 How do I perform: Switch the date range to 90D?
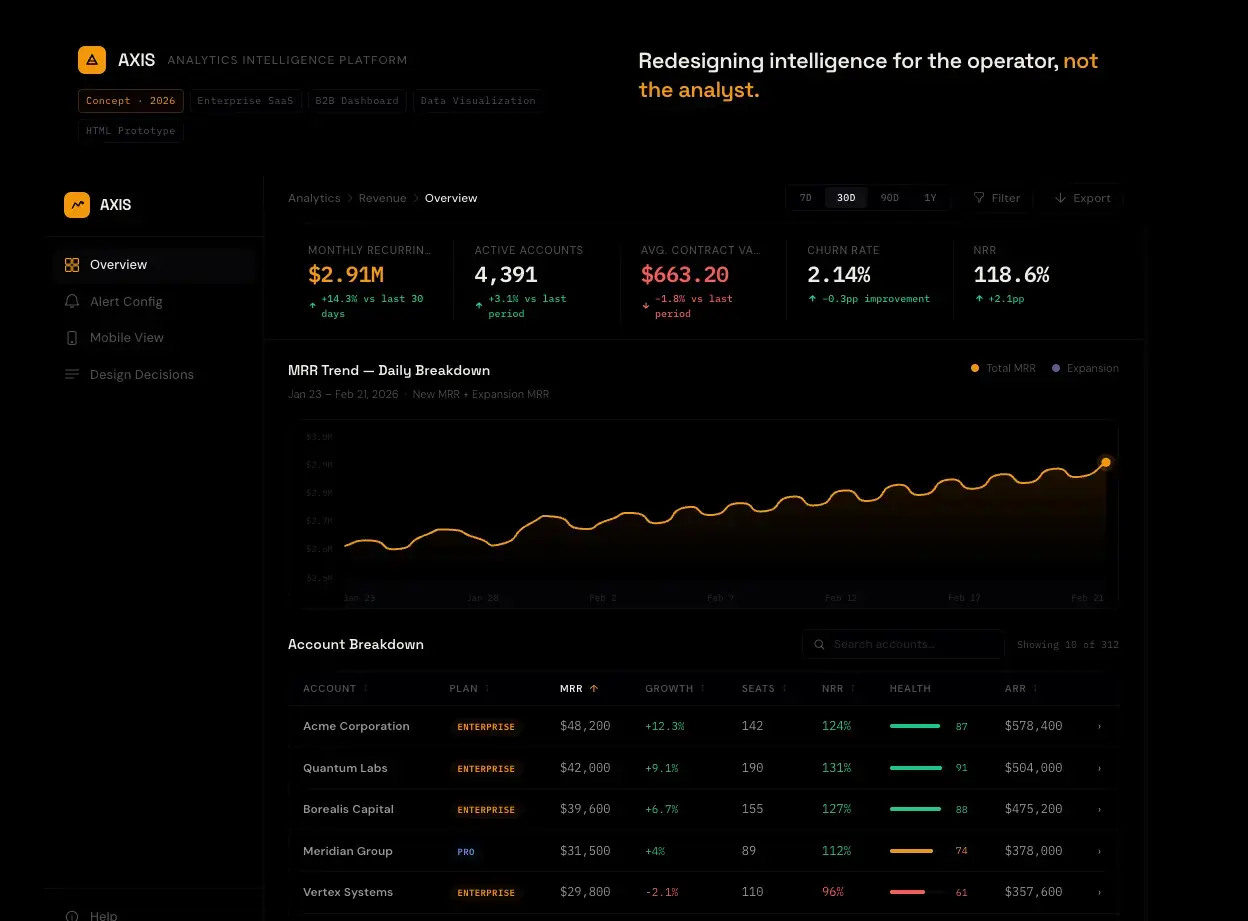889,198
